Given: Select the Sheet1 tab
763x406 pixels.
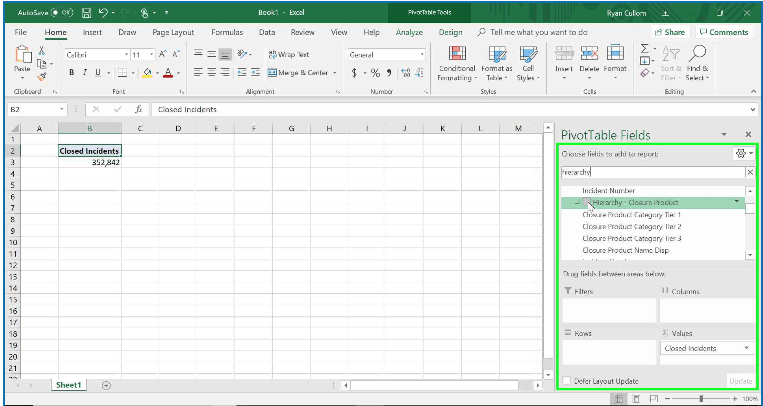Looking at the screenshot, I should [68, 385].
